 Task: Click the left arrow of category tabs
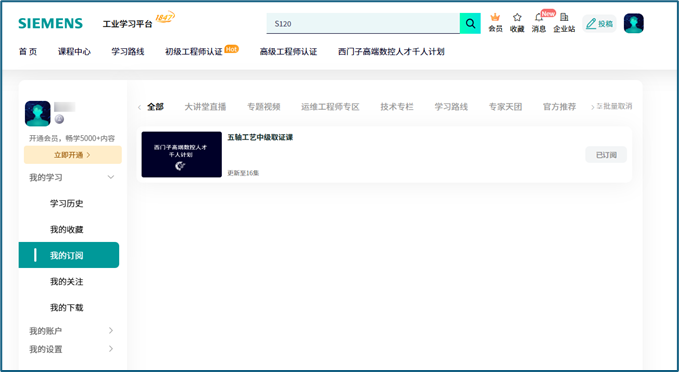coord(139,107)
